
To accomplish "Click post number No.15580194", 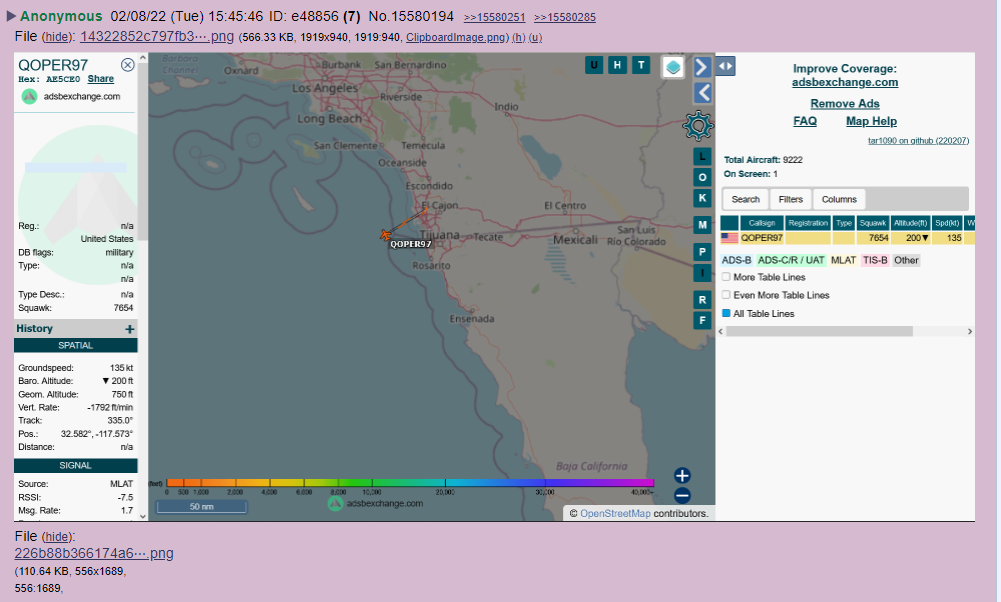I will [x=411, y=17].
